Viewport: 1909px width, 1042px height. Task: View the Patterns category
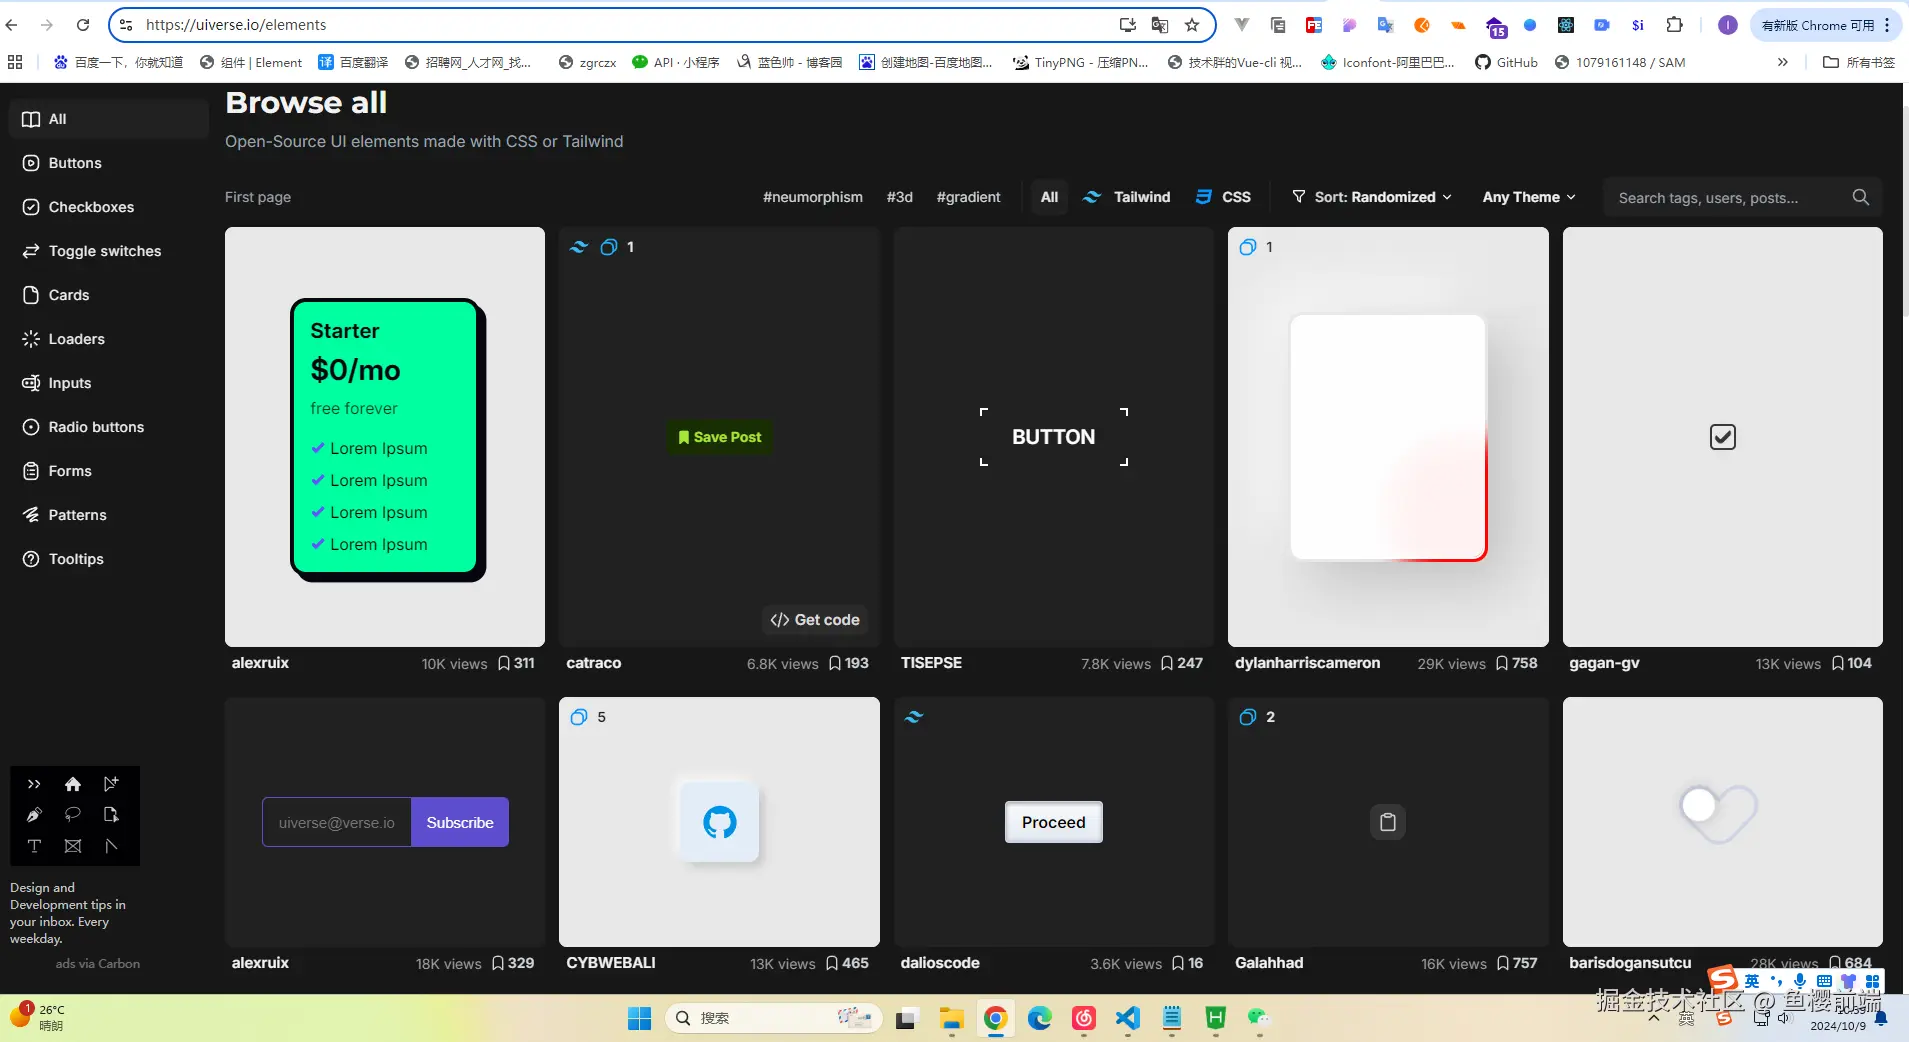click(x=65, y=515)
